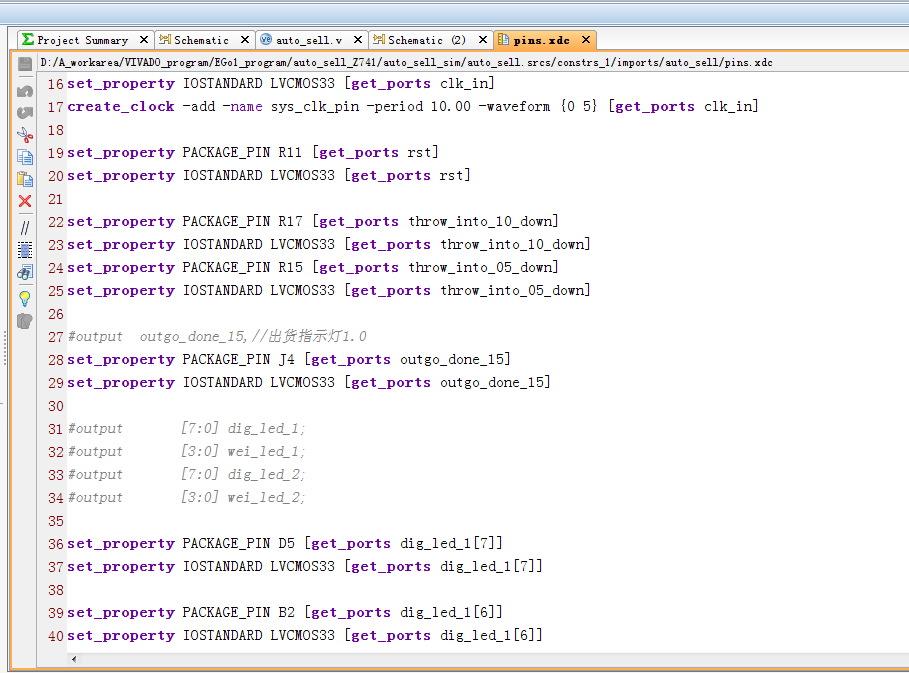Click comment 'wei_led_1;' on line 32
This screenshot has height=673, width=909.
(x=266, y=452)
